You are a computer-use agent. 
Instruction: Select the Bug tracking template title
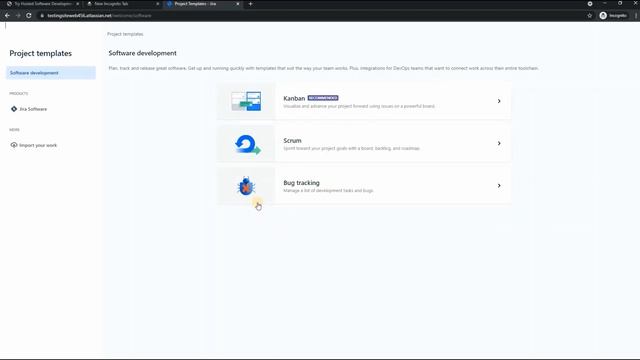coord(301,183)
